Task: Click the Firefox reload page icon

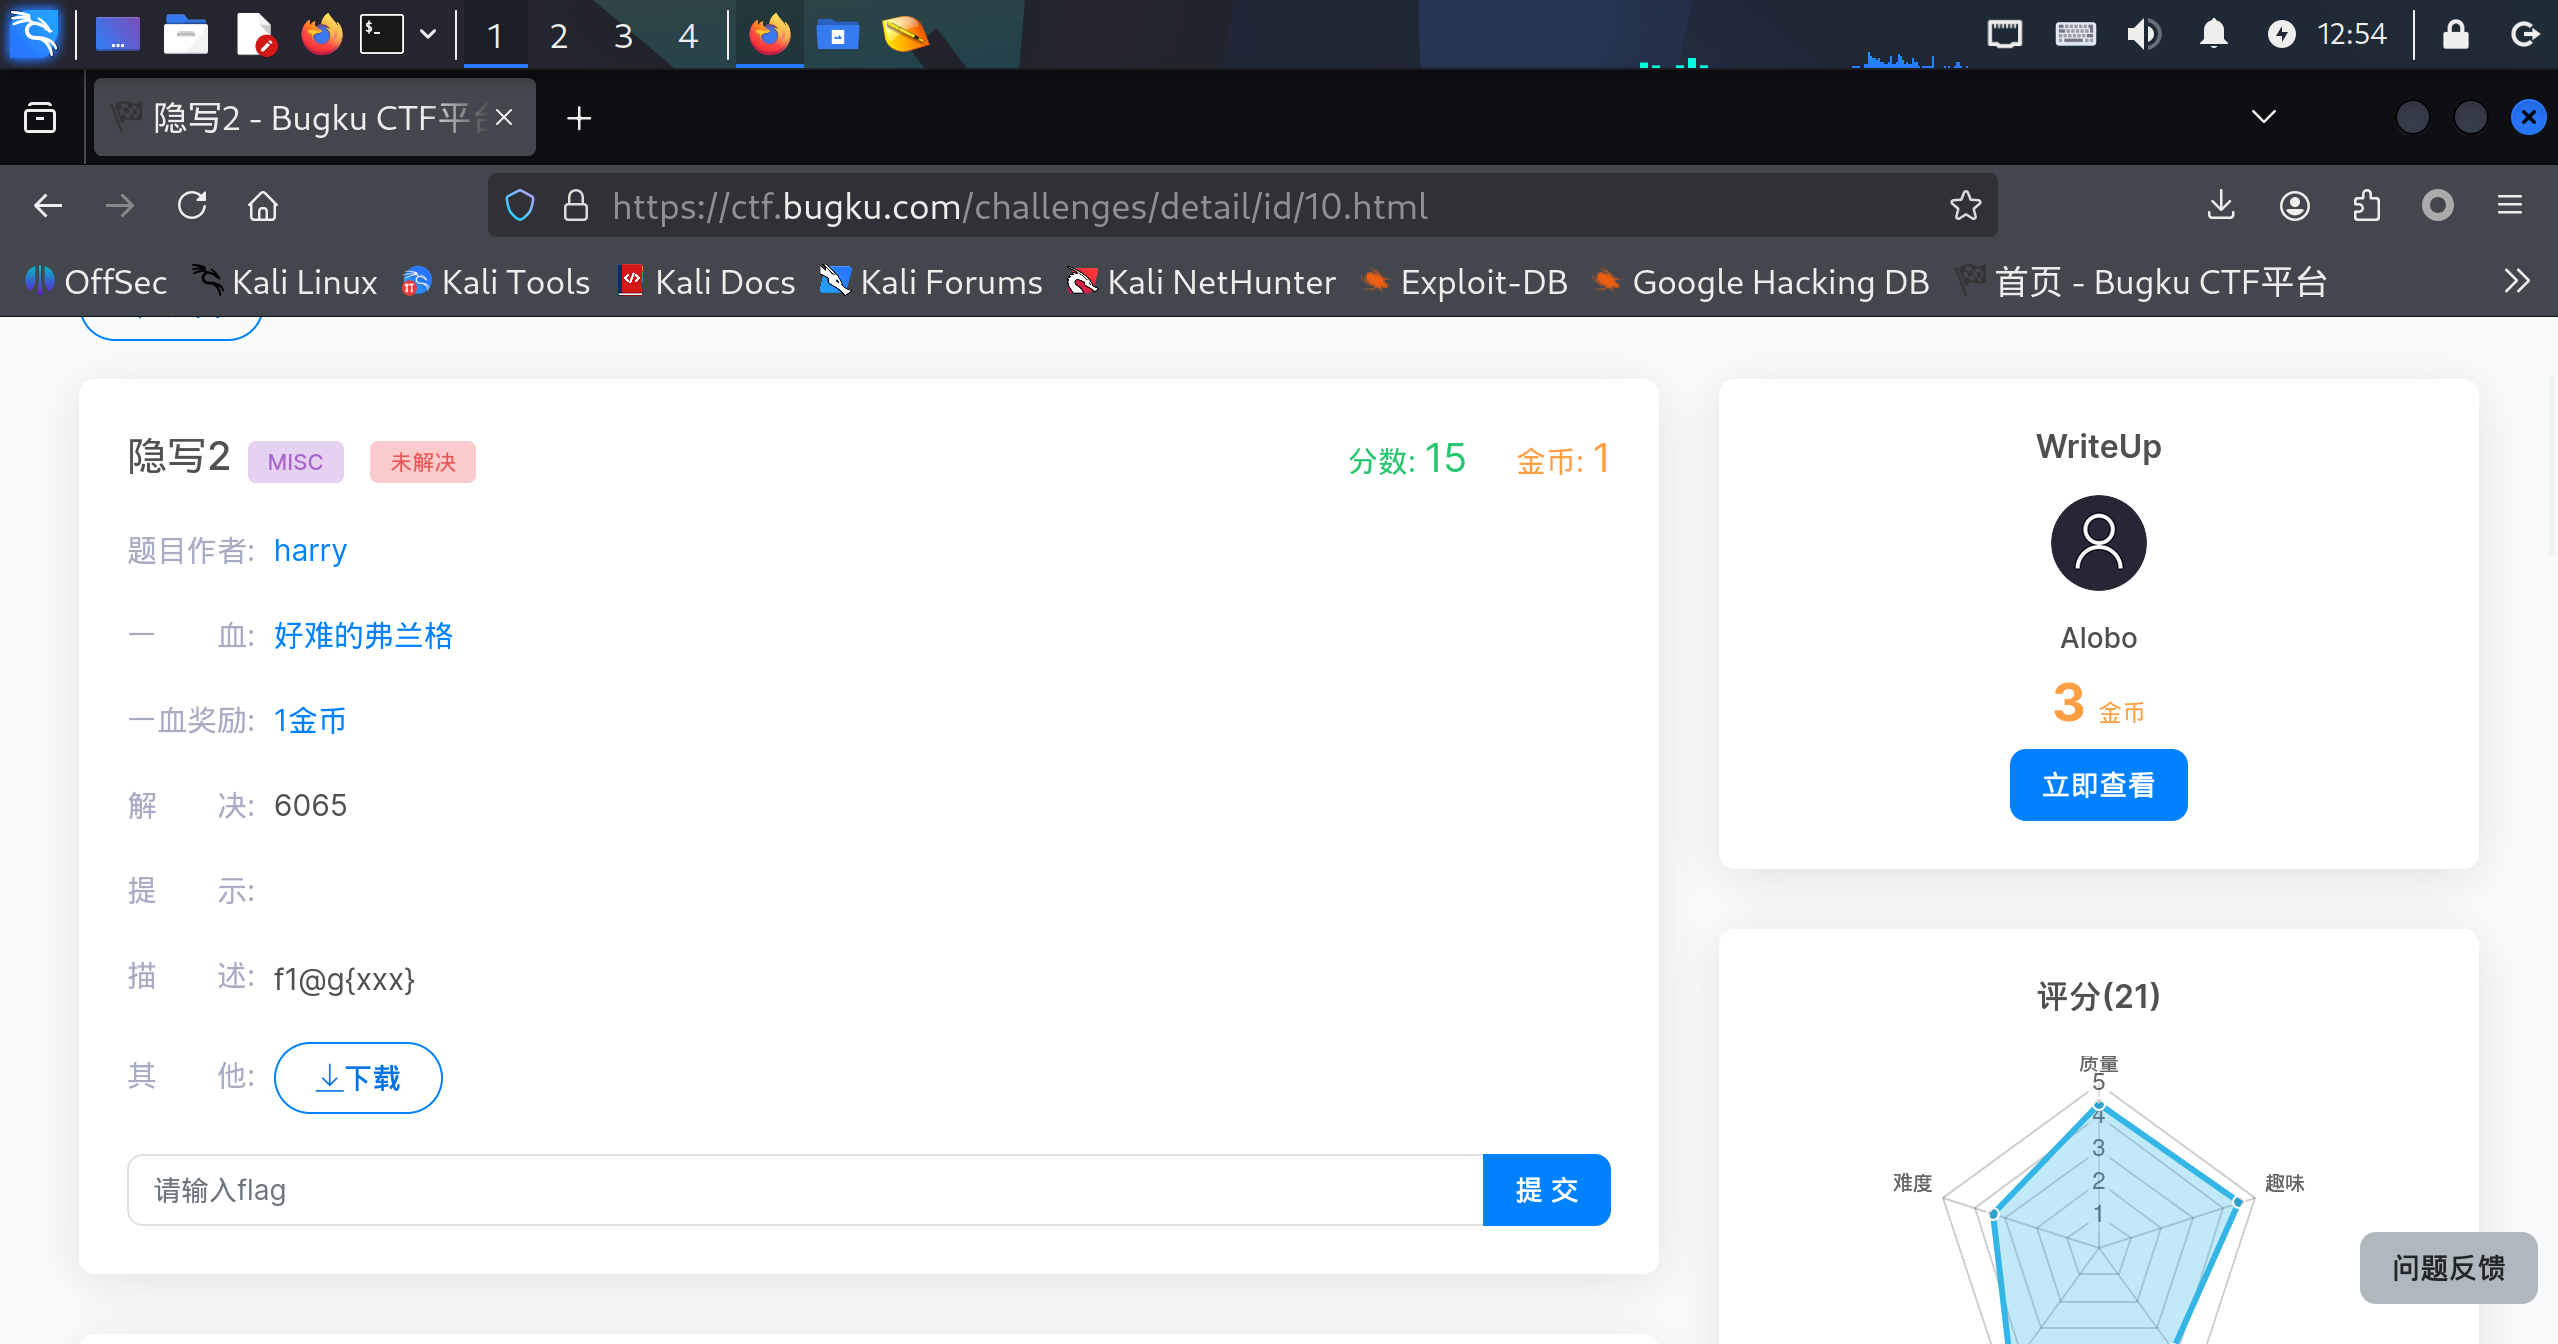Action: pos(192,206)
